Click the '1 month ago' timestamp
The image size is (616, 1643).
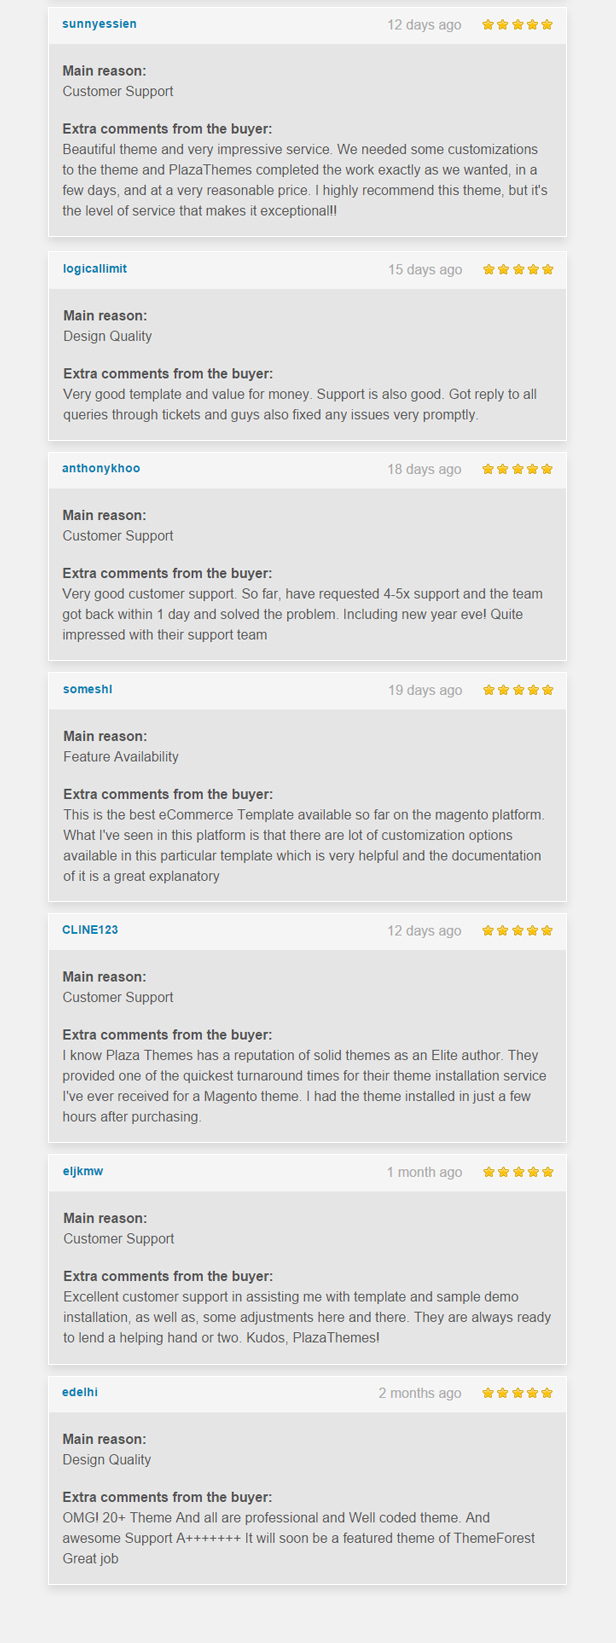point(425,1172)
